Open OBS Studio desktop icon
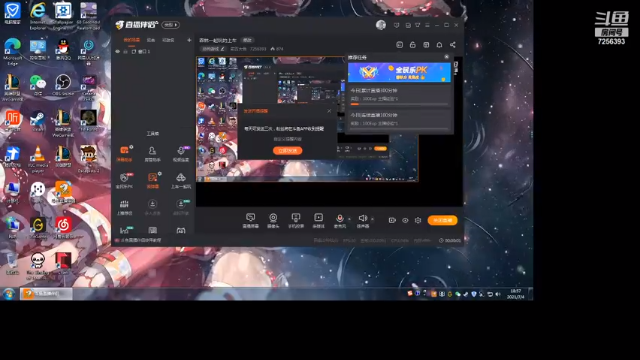This screenshot has width=640, height=360. [63, 85]
